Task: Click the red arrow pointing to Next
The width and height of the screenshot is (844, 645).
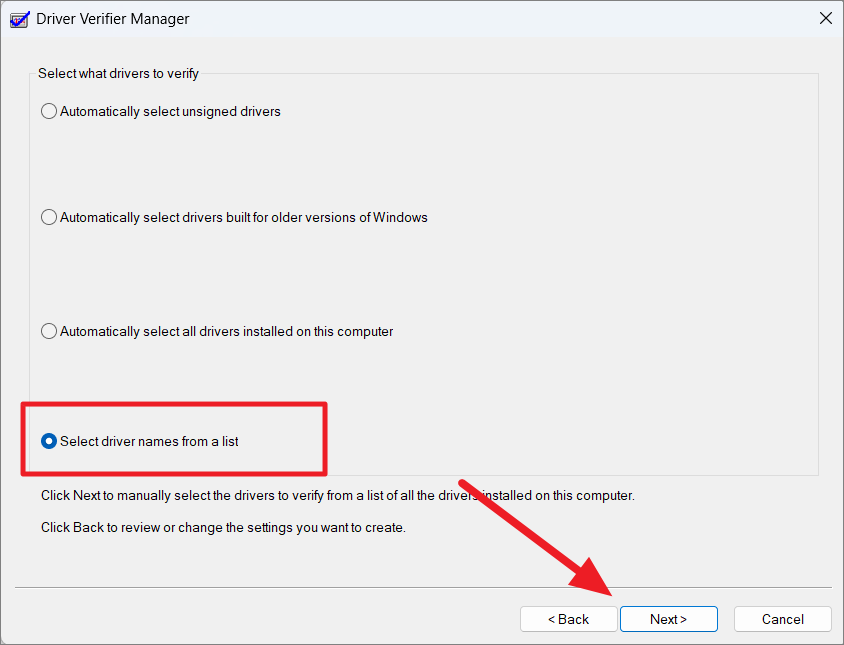Action: coord(536,537)
